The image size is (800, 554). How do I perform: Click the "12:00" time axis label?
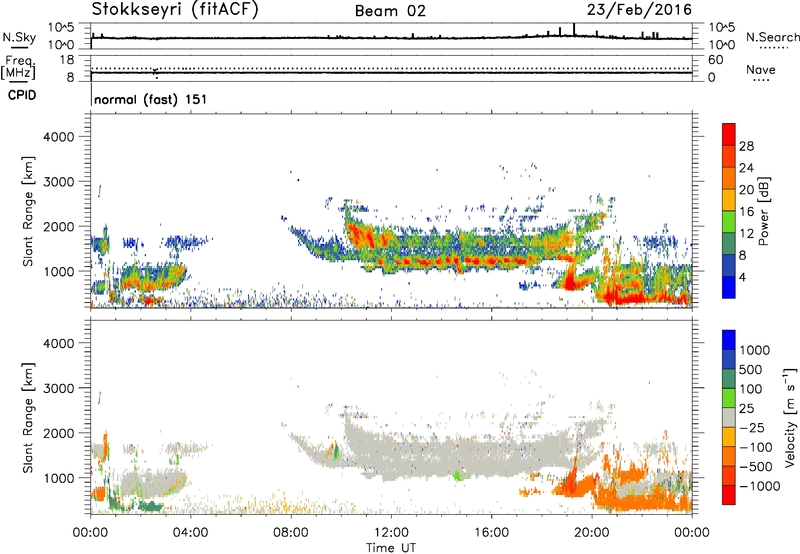(391, 533)
